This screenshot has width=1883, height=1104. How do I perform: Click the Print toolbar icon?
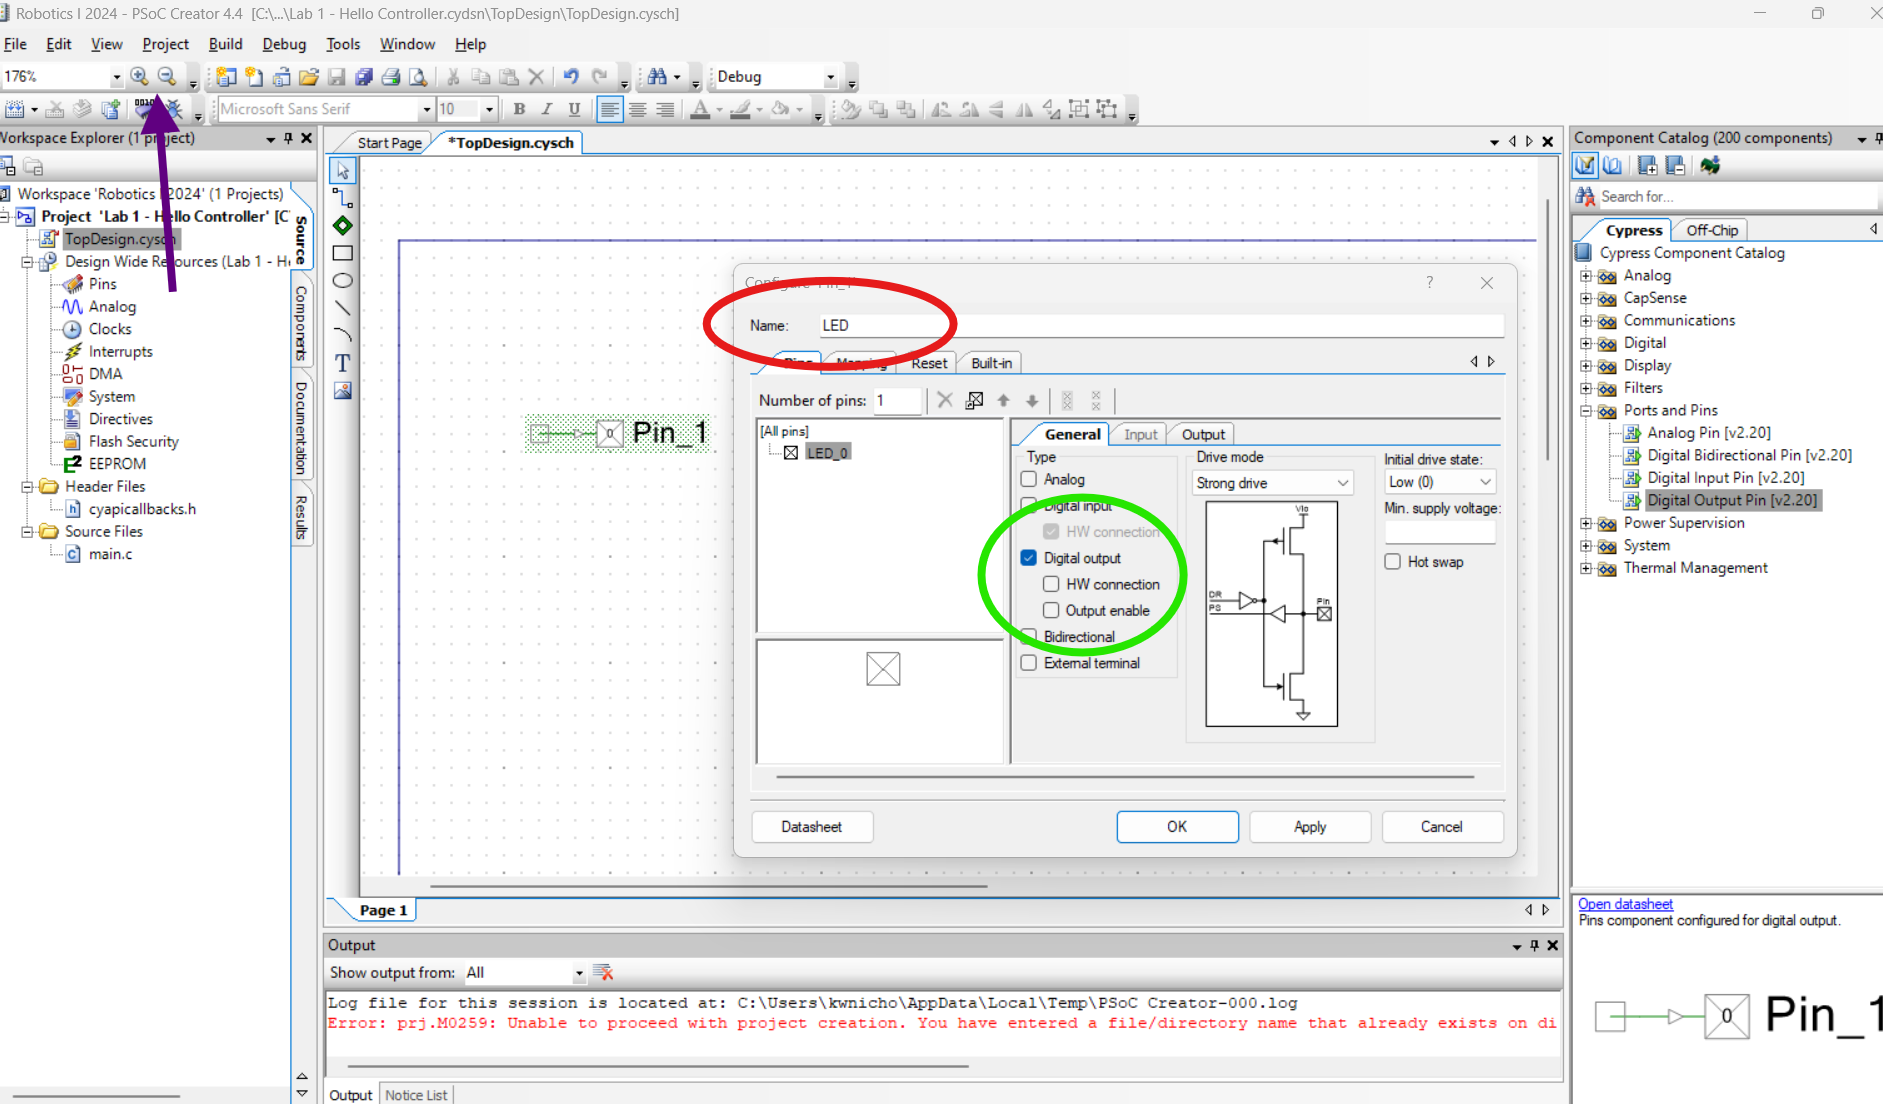(x=391, y=77)
